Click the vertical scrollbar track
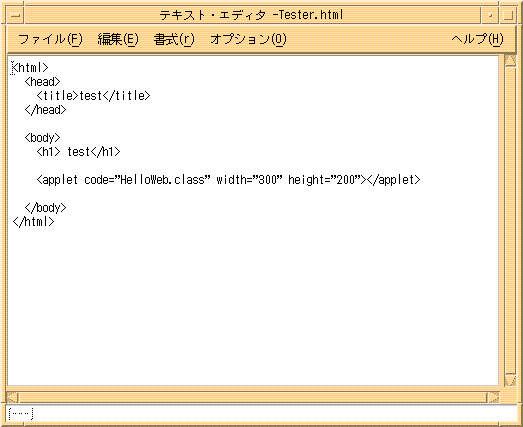The width and height of the screenshot is (523, 427). coord(510,220)
